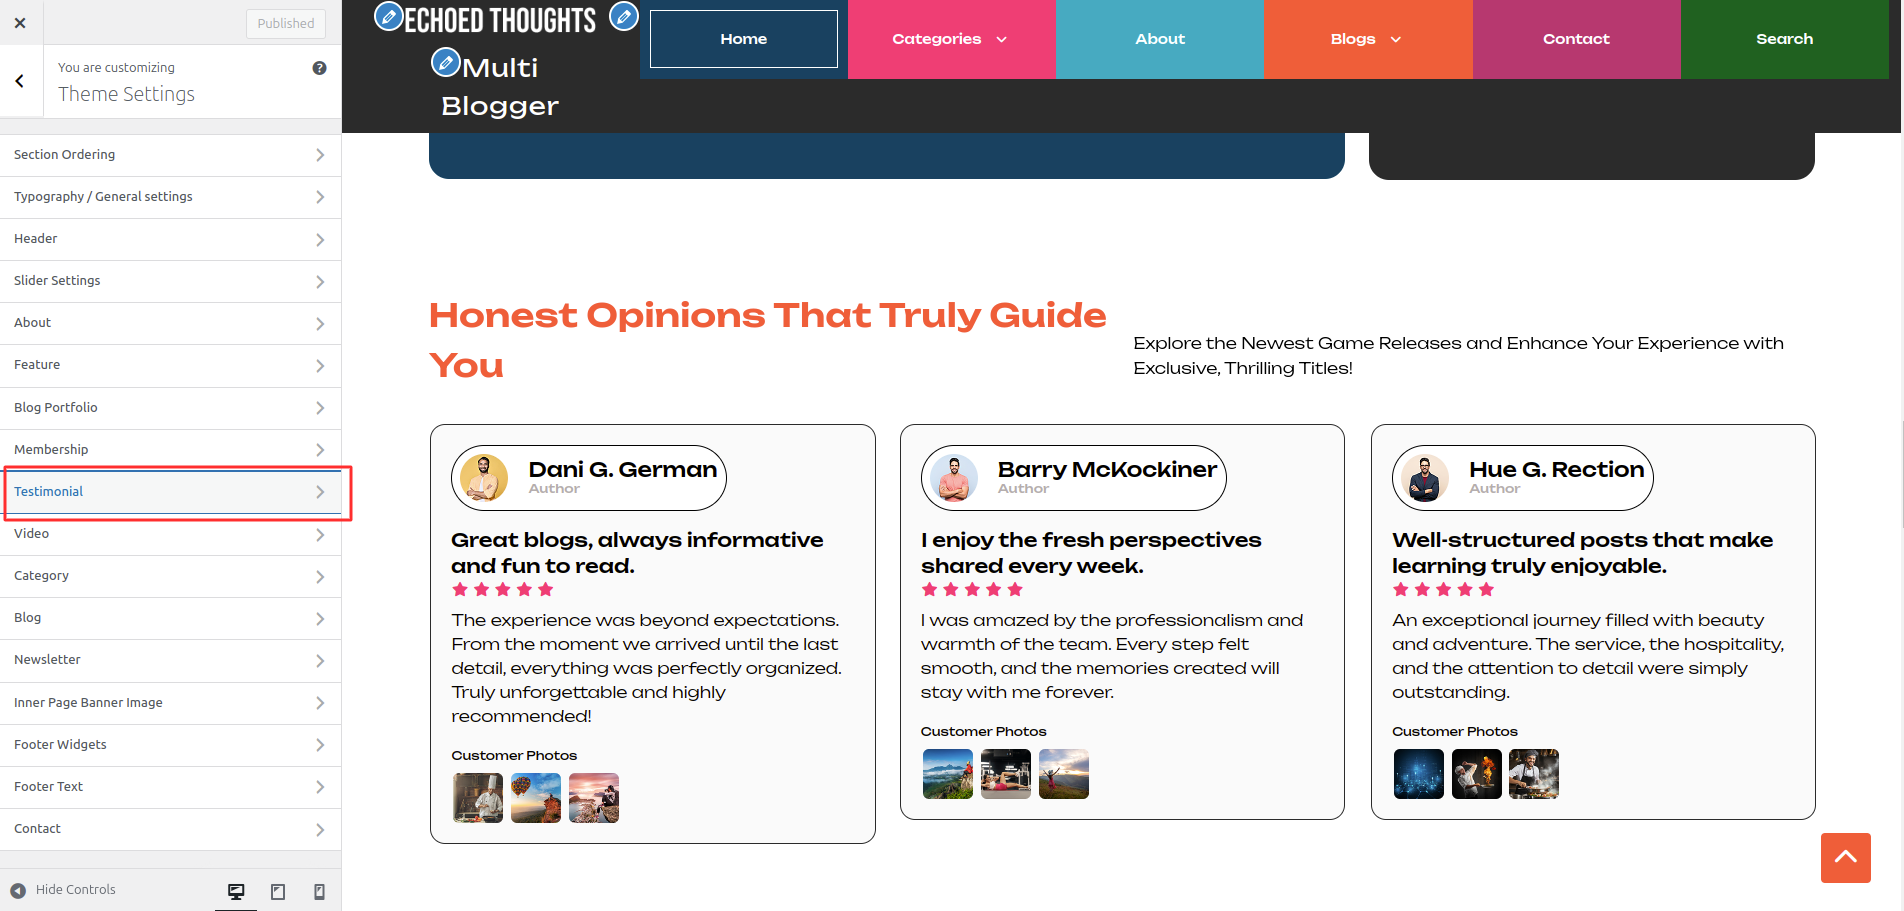Open the Slider Settings section
This screenshot has width=1904, height=911.
(170, 281)
